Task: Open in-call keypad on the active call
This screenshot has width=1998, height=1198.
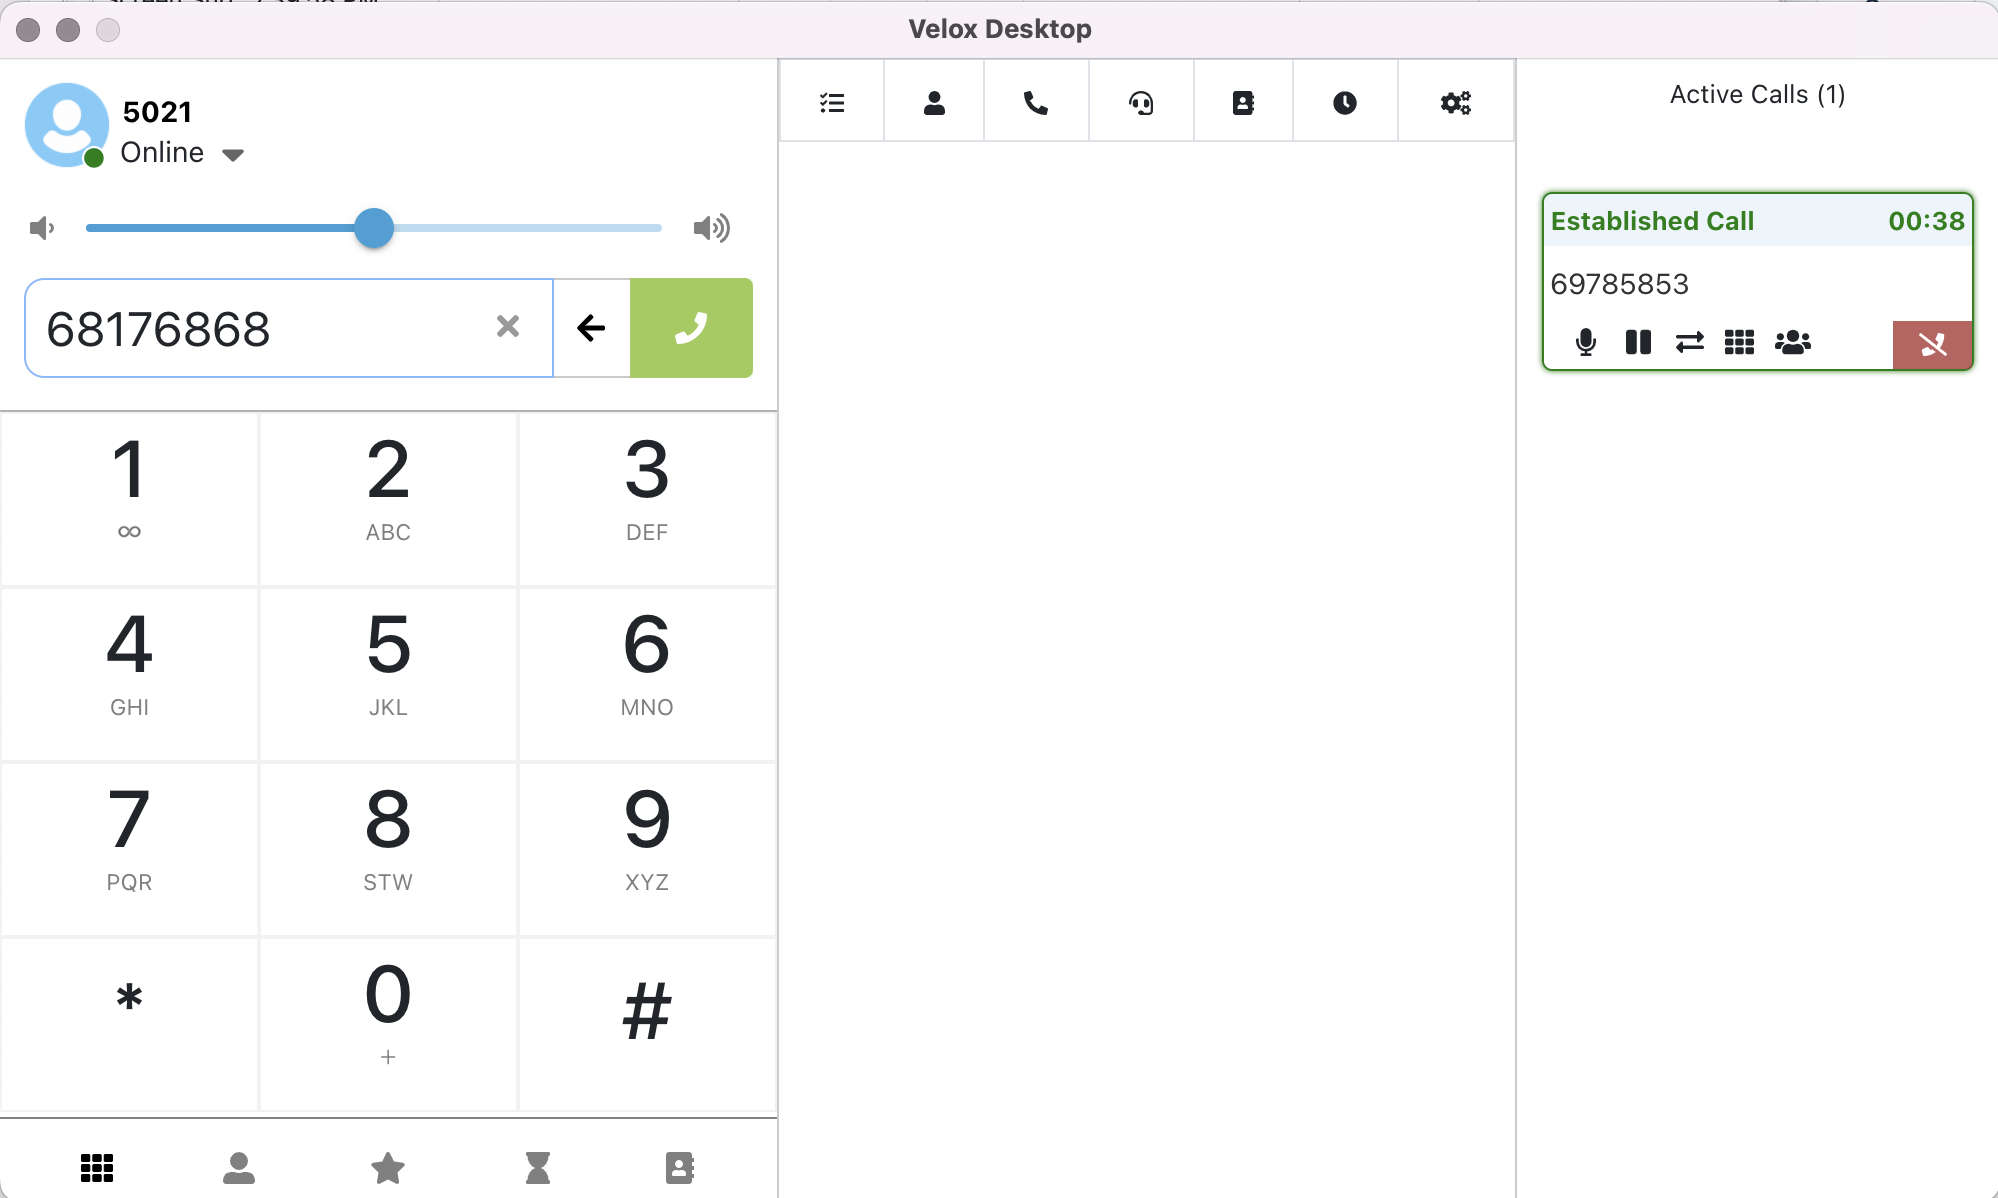Action: [1739, 342]
